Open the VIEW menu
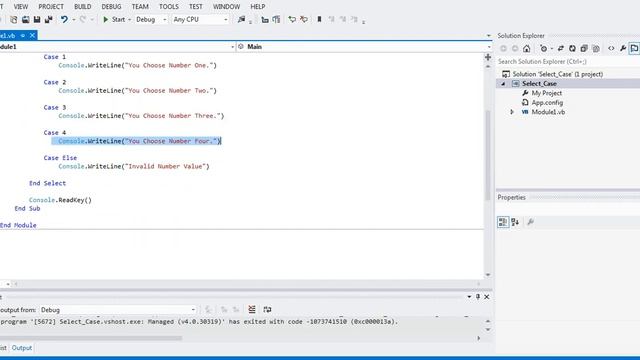Image resolution: width=640 pixels, height=360 pixels. tap(21, 7)
